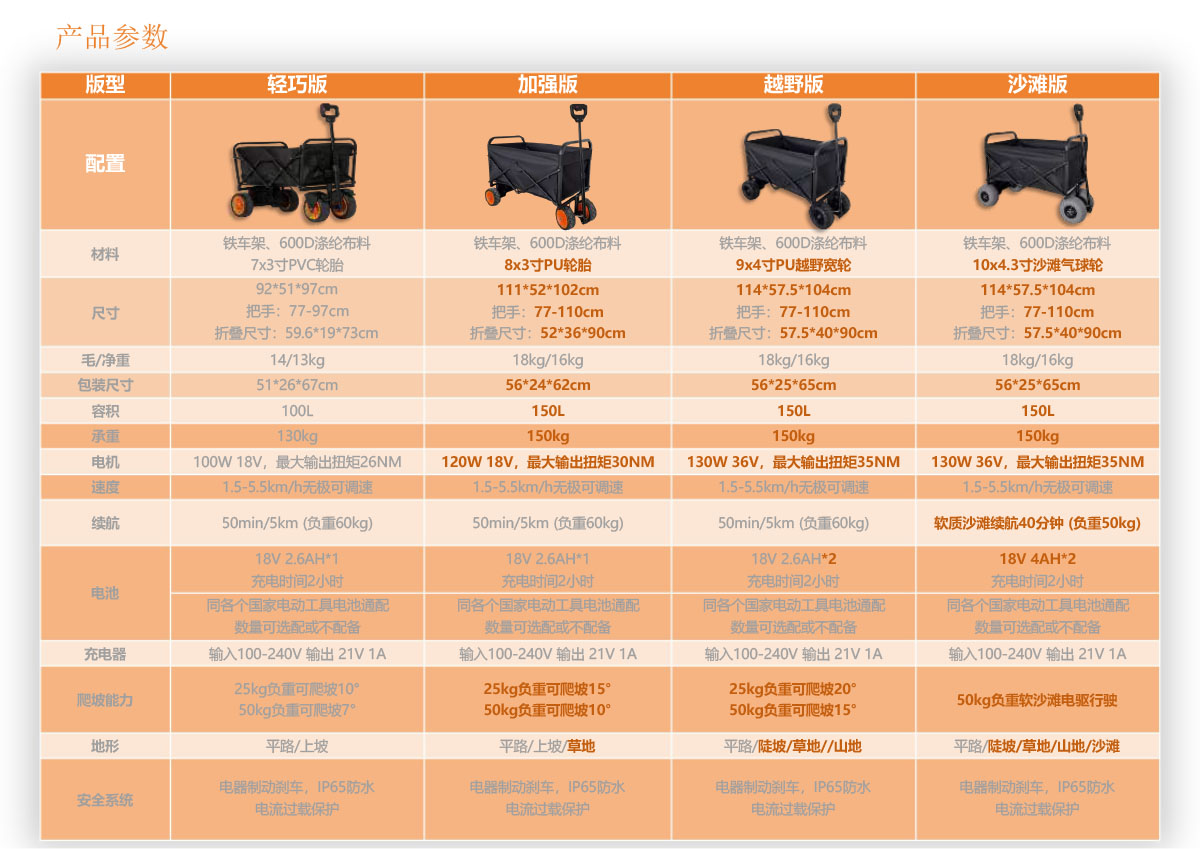Click the 越野版 column header
Image resolution: width=1200 pixels, height=849 pixels.
point(793,85)
